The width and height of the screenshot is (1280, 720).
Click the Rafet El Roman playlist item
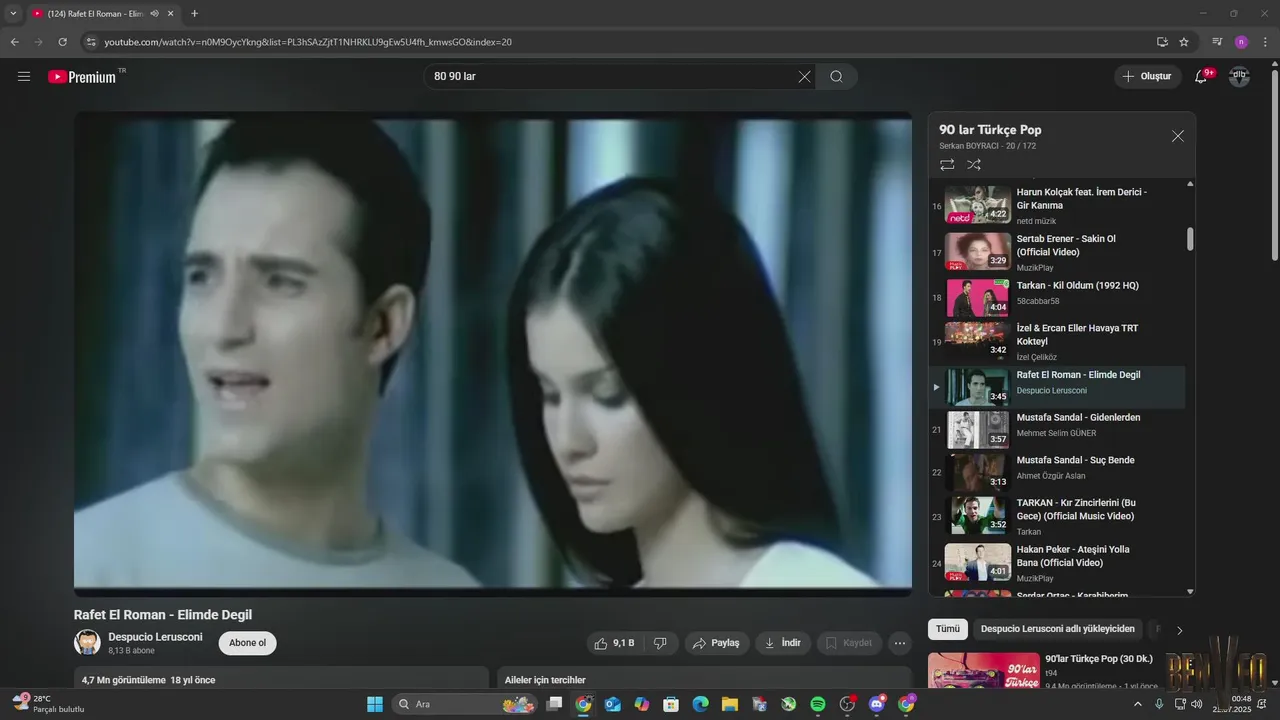[x=1058, y=386]
